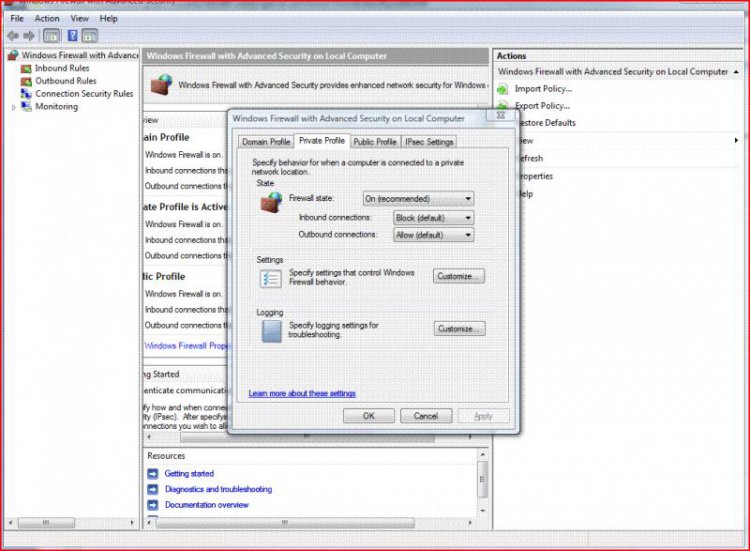Open the Firewall state dropdown

point(419,198)
